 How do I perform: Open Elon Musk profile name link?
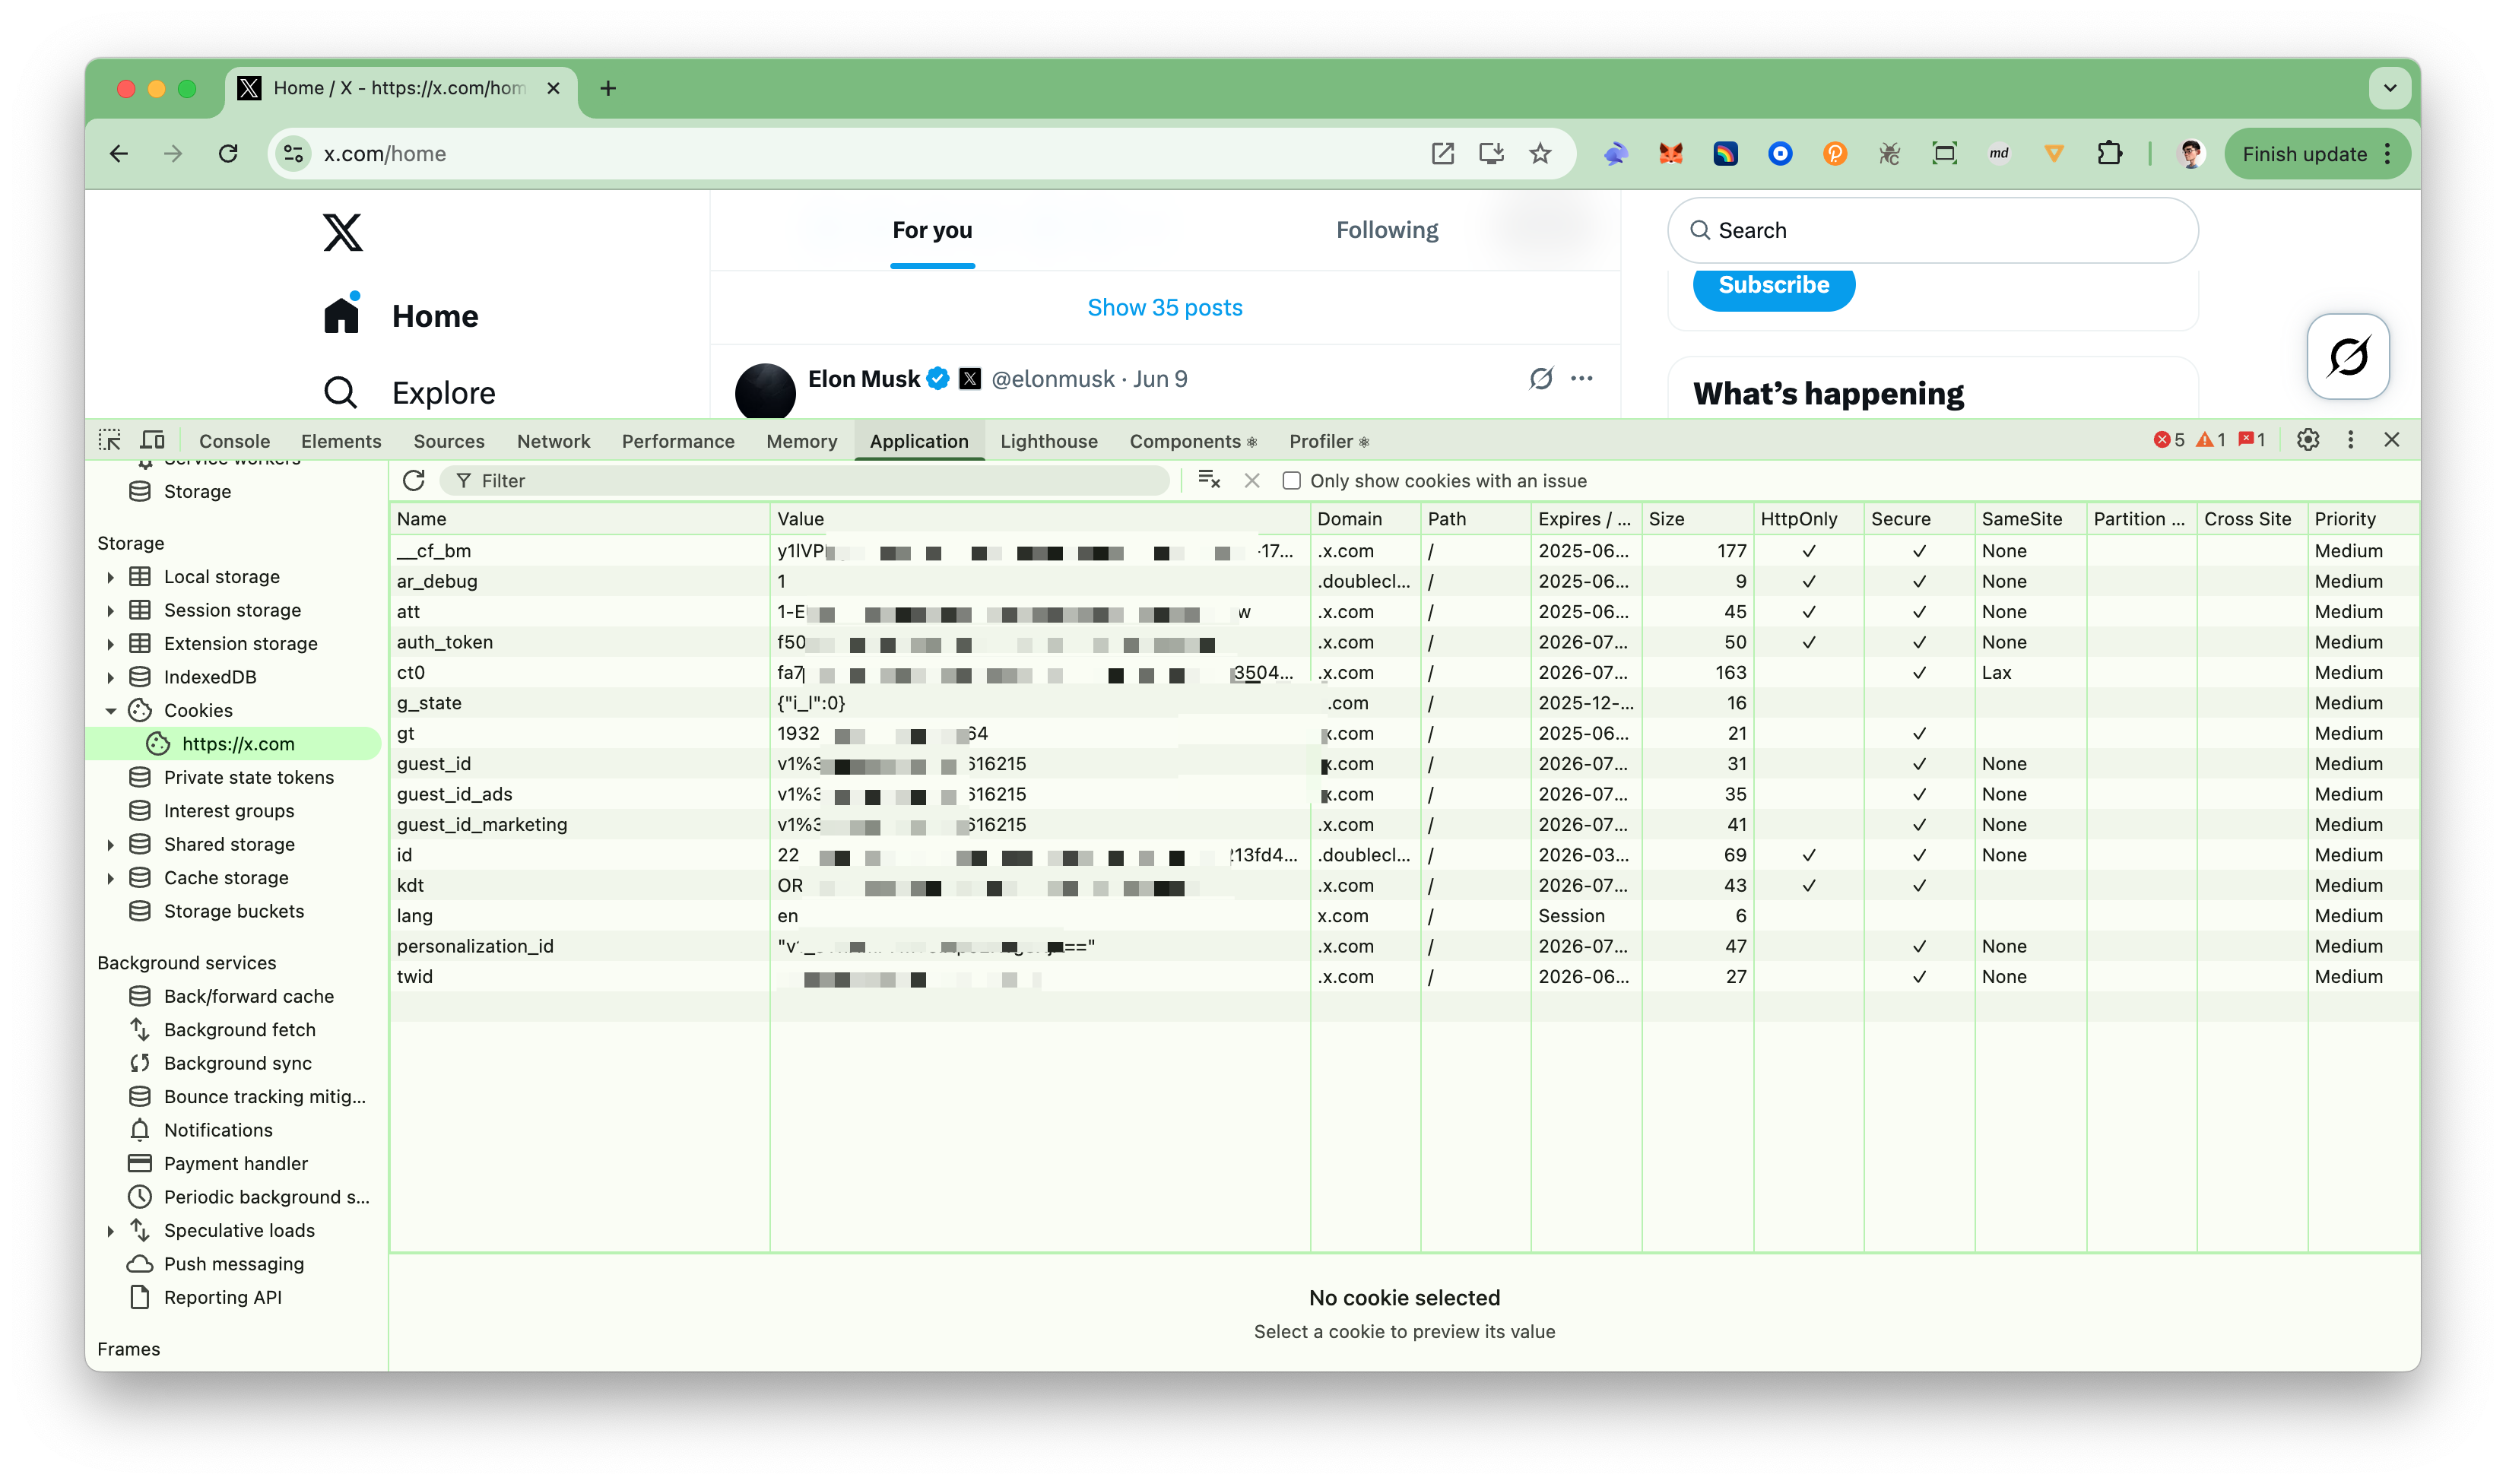tap(863, 379)
